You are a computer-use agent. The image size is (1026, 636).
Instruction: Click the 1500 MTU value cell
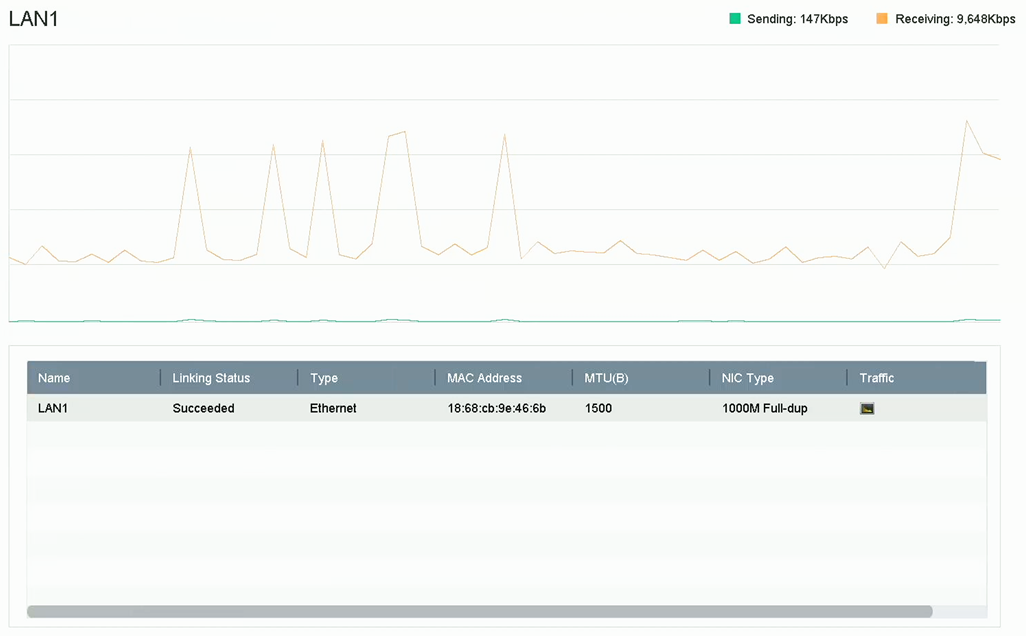click(x=598, y=408)
